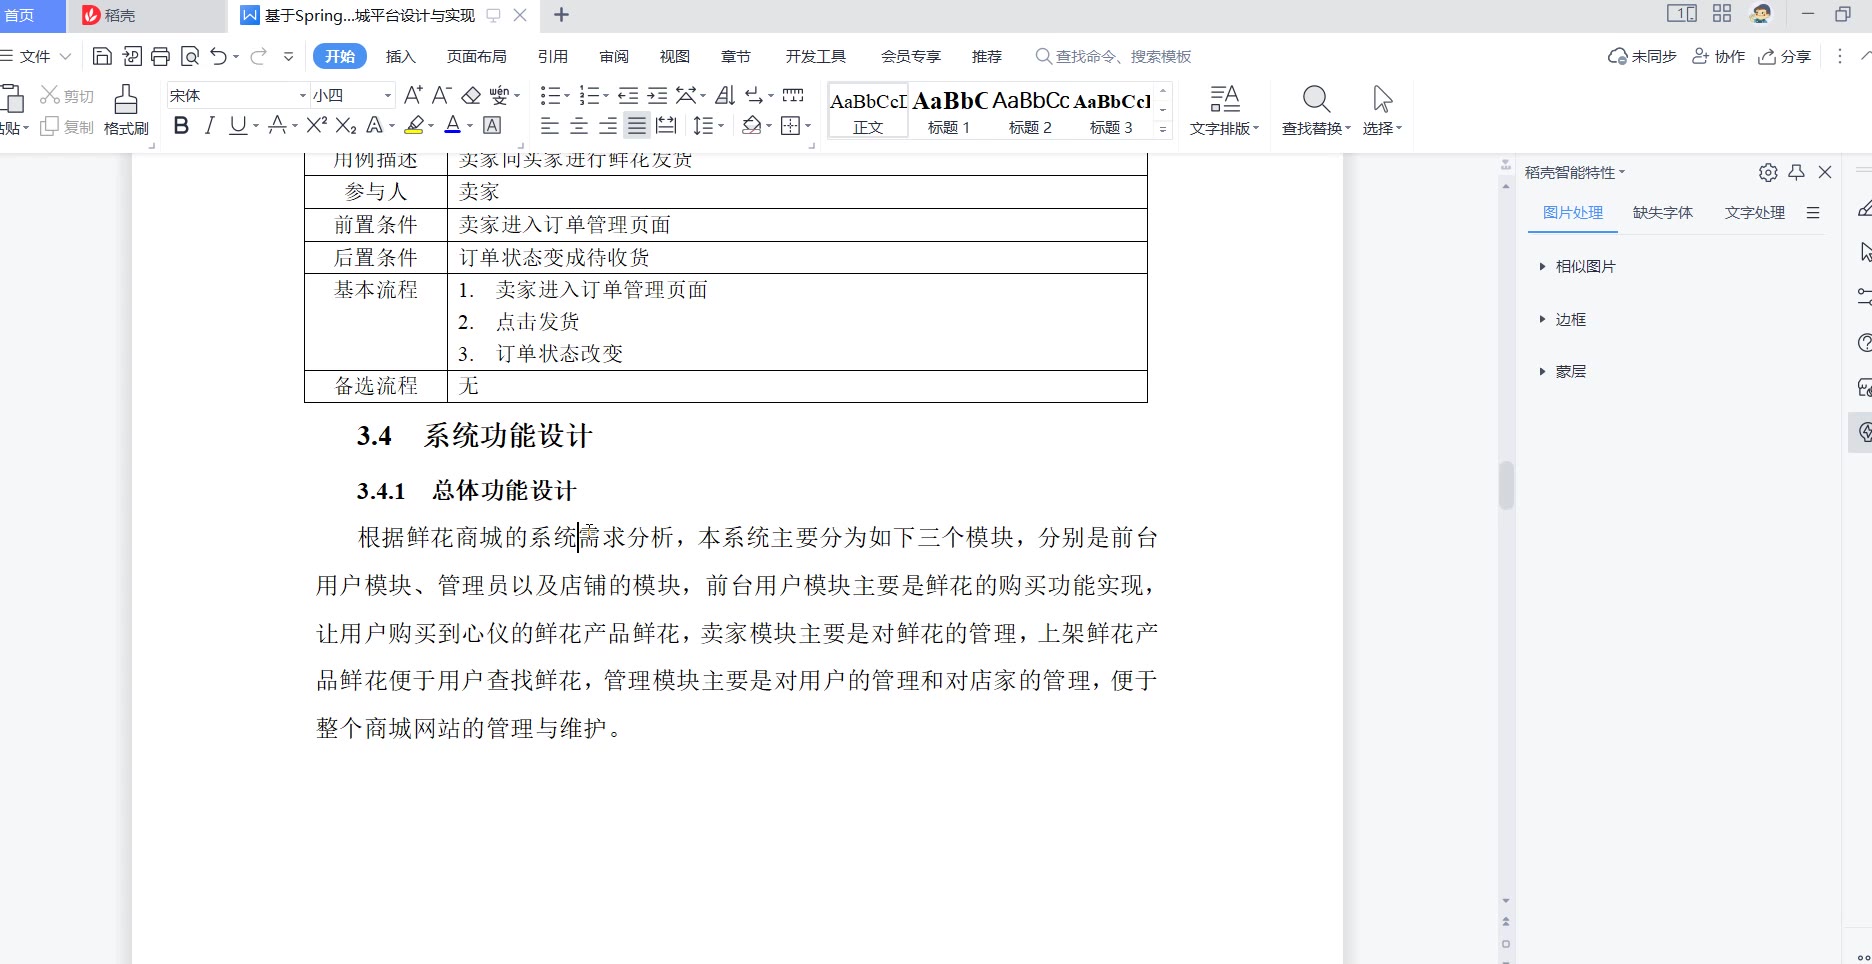Expand the 相似图片 section
1872x964 pixels.
tap(1584, 266)
